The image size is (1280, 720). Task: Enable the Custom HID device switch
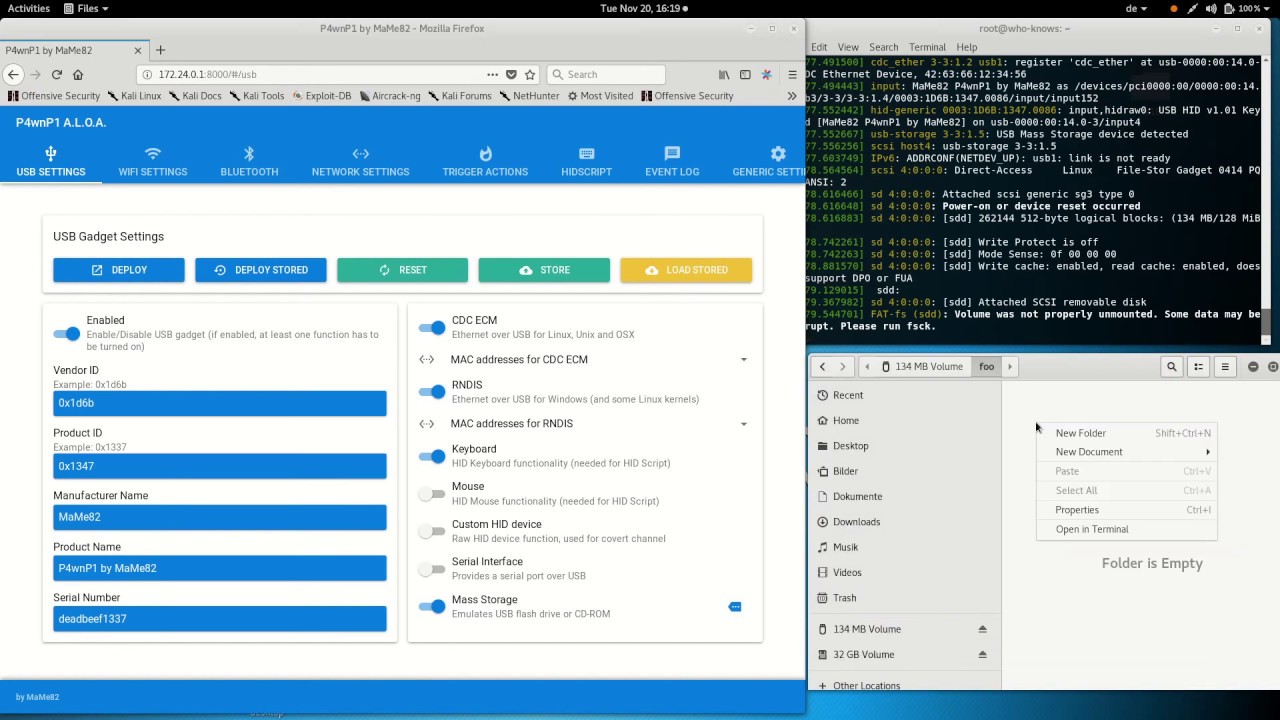point(432,531)
